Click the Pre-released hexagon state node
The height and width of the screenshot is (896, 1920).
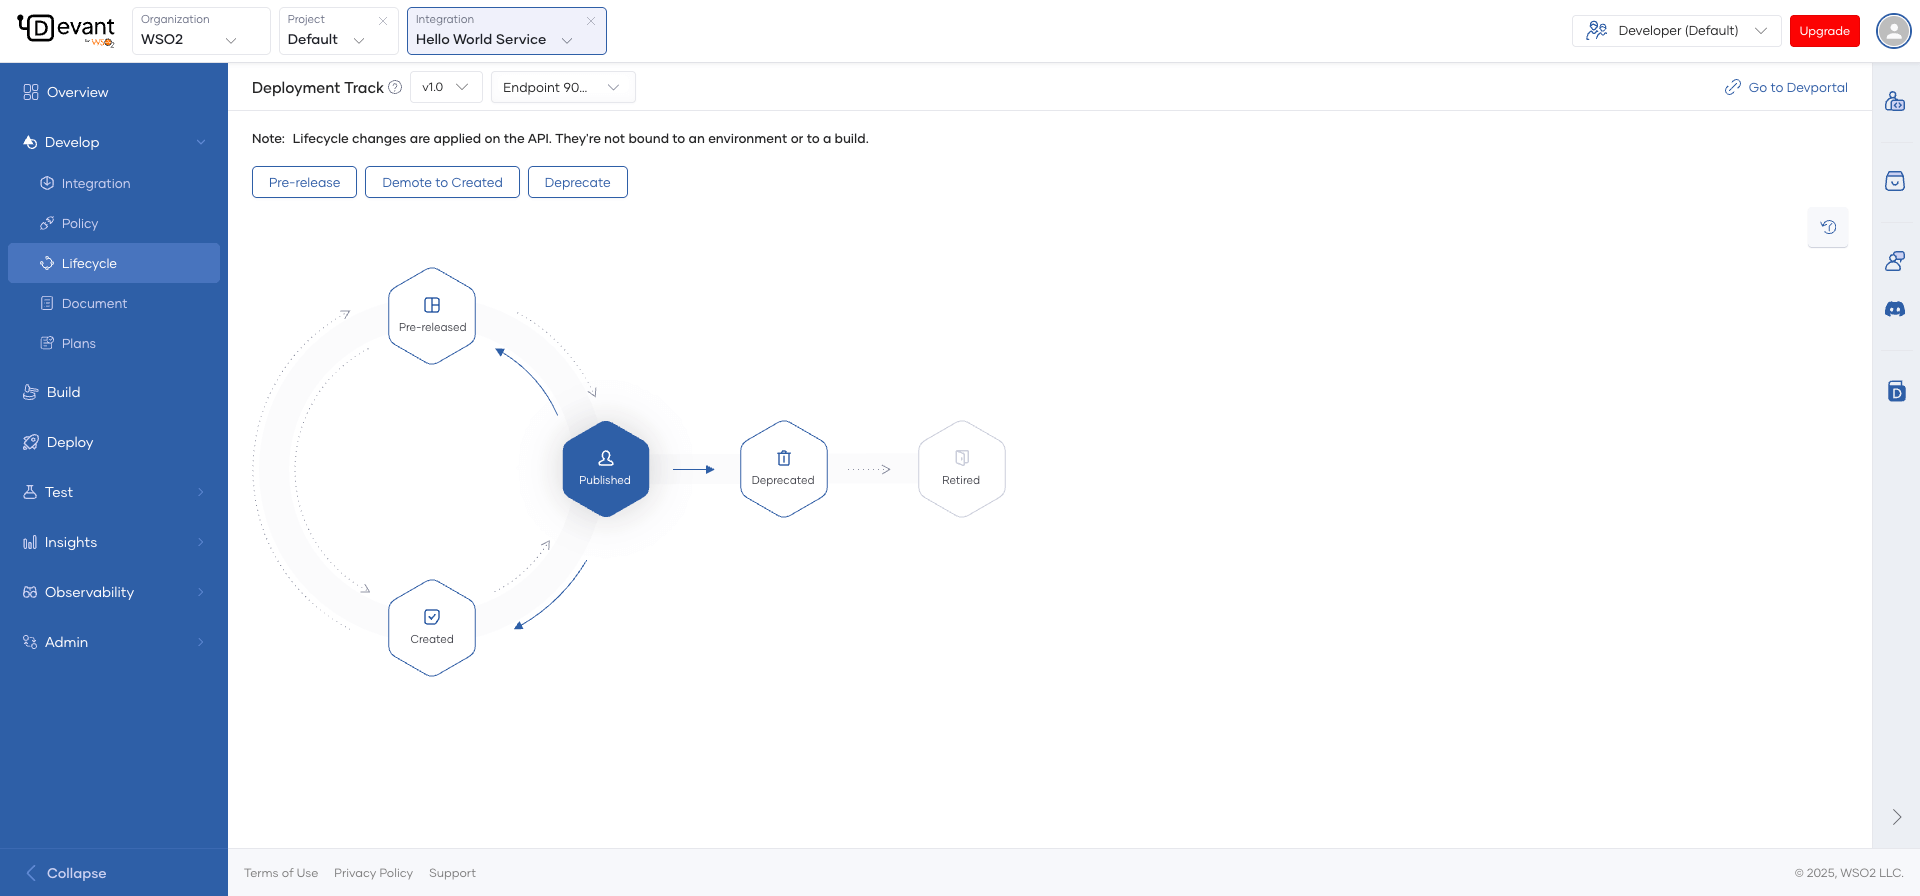pos(432,316)
